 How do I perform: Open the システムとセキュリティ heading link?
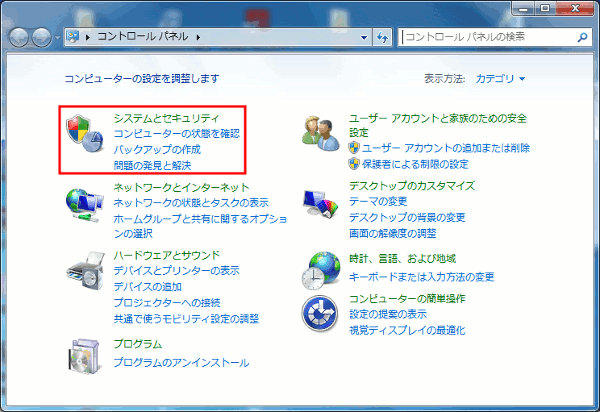tap(166, 118)
